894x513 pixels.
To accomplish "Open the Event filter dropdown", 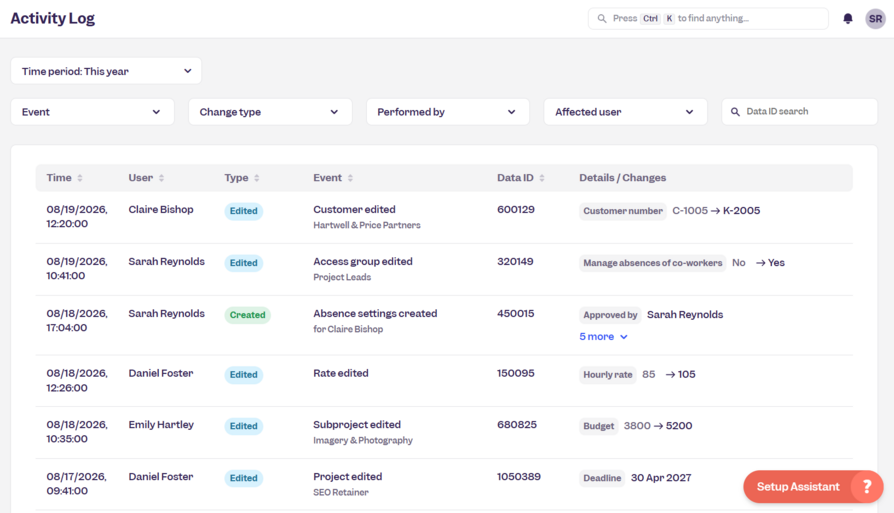I will coord(92,112).
